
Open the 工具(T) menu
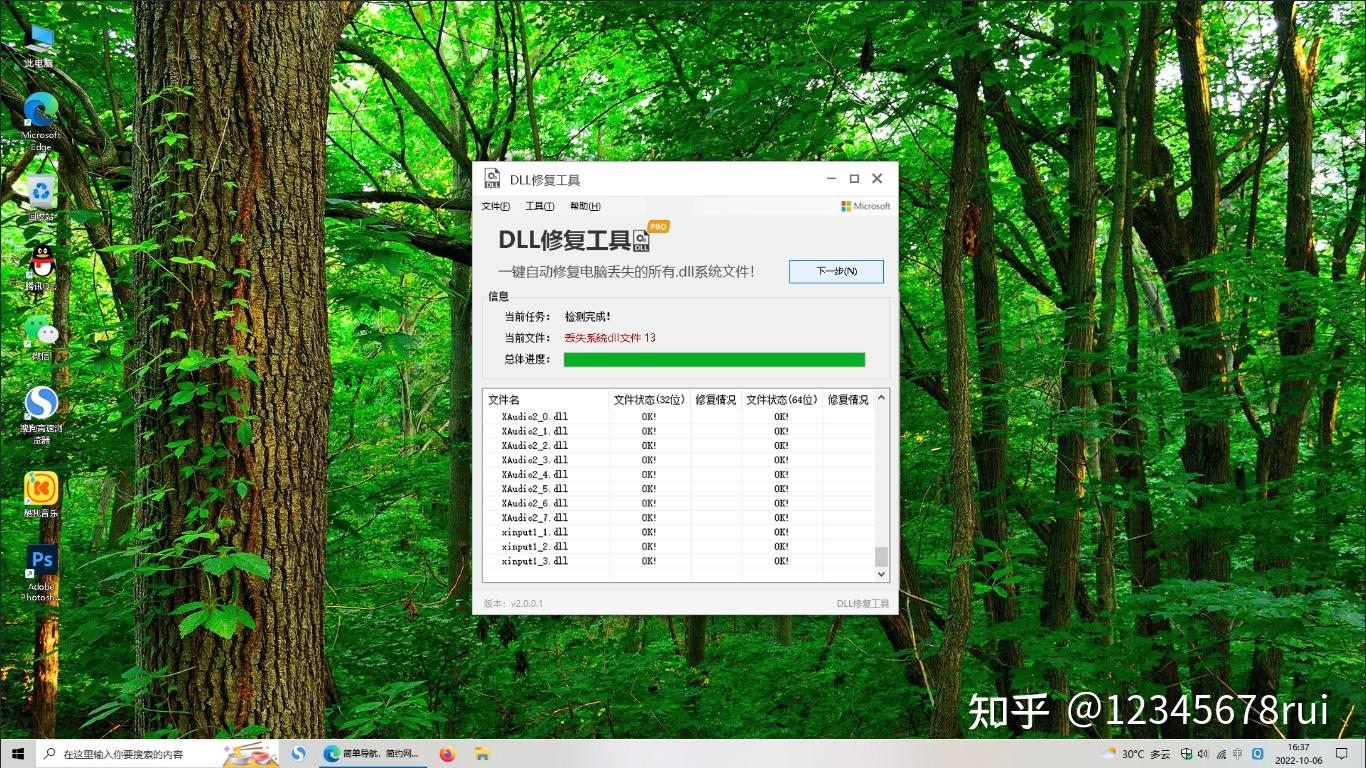[x=539, y=206]
